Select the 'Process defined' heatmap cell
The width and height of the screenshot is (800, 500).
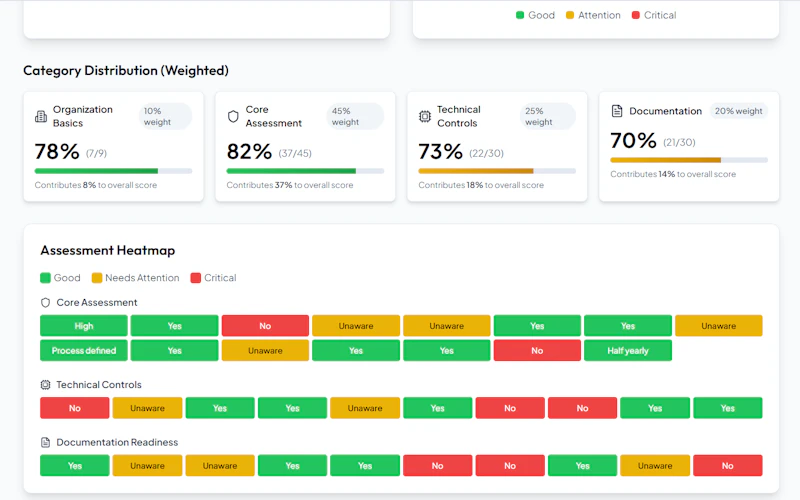(84, 351)
